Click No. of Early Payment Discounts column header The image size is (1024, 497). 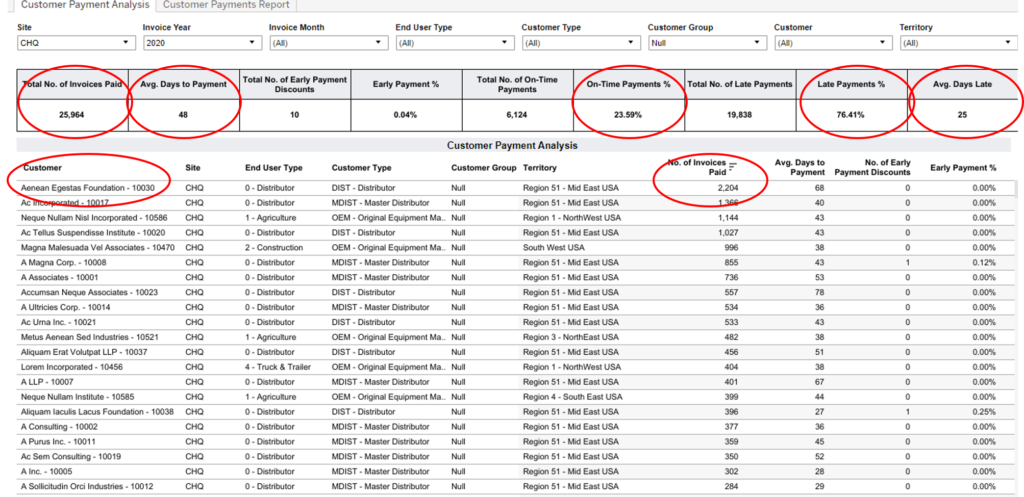pyautogui.click(x=874, y=167)
